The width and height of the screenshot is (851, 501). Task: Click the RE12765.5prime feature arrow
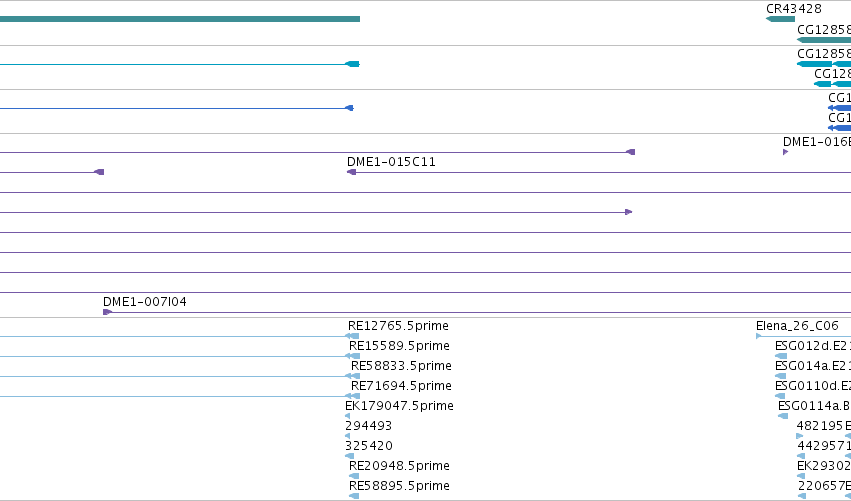point(352,336)
